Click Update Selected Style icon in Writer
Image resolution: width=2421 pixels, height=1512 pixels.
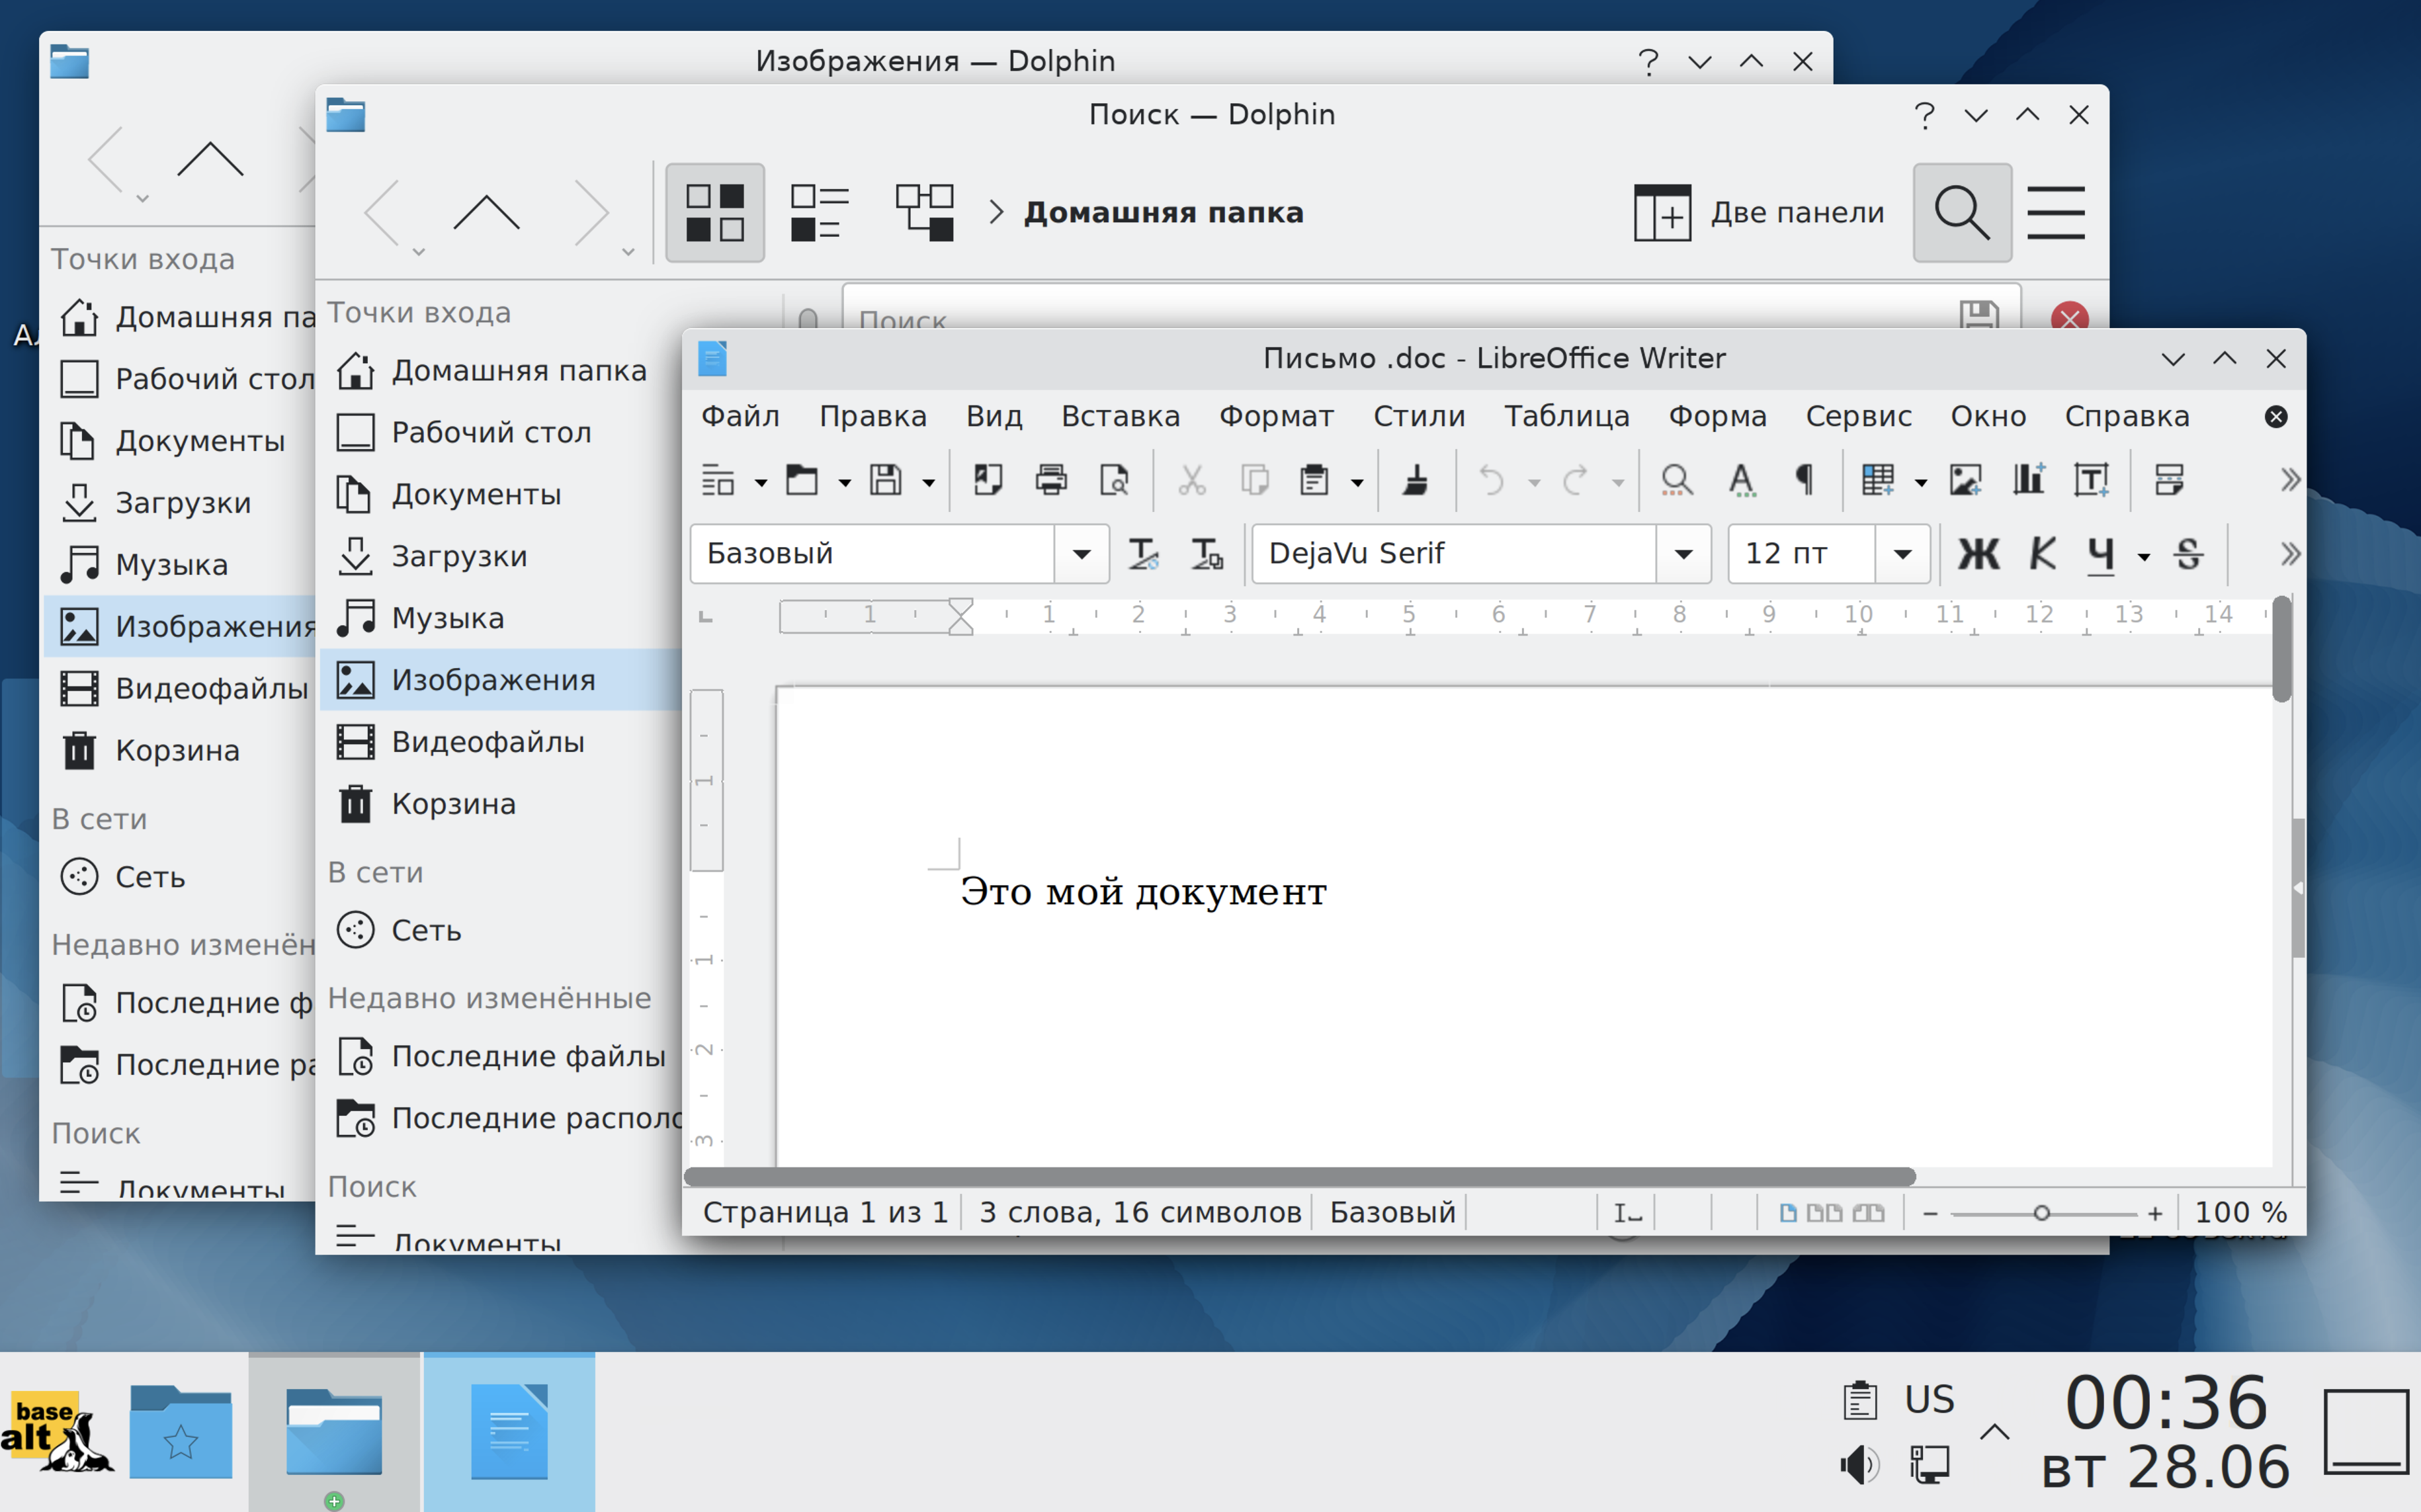pos(1143,554)
